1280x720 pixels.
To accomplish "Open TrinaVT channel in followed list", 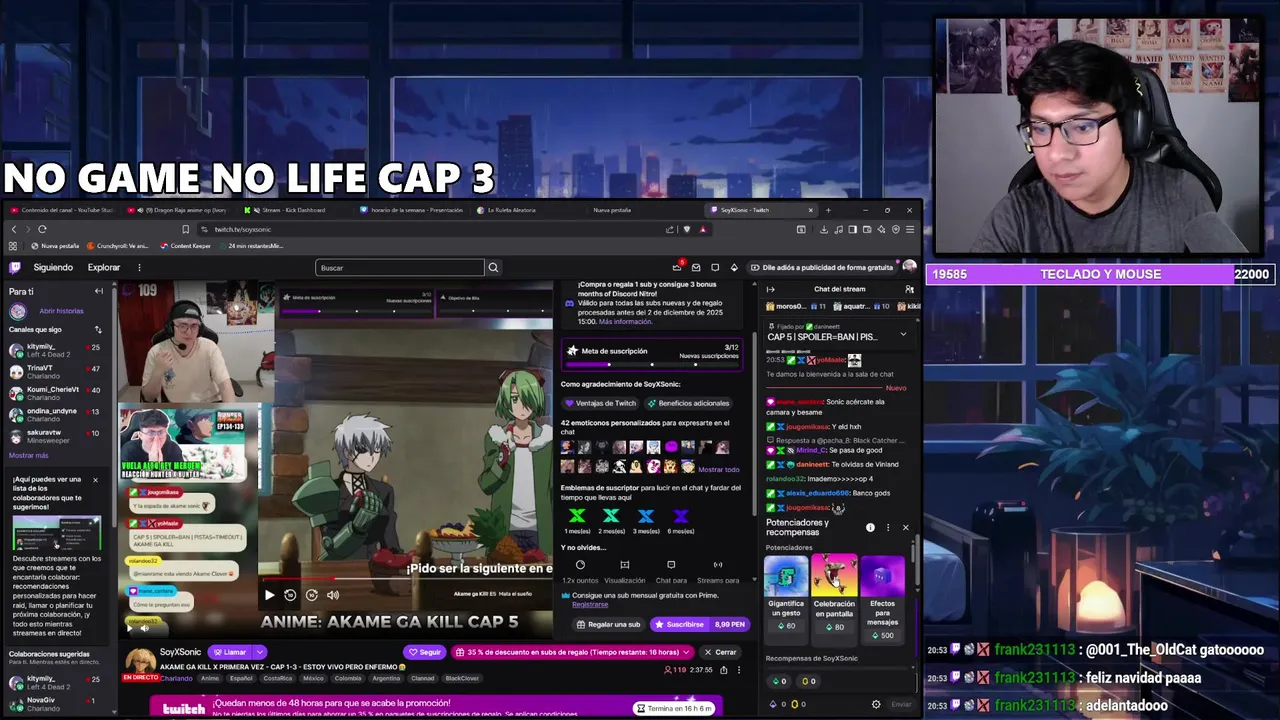I will click(x=55, y=372).
